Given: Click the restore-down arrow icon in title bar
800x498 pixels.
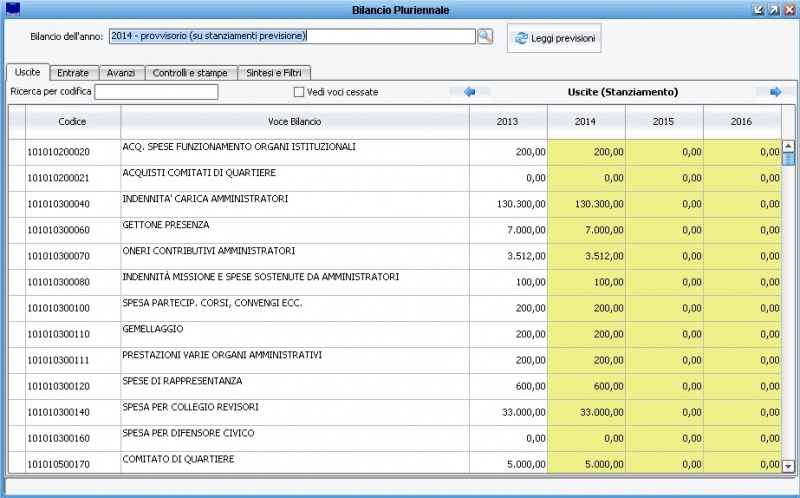Looking at the screenshot, I should [x=758, y=9].
